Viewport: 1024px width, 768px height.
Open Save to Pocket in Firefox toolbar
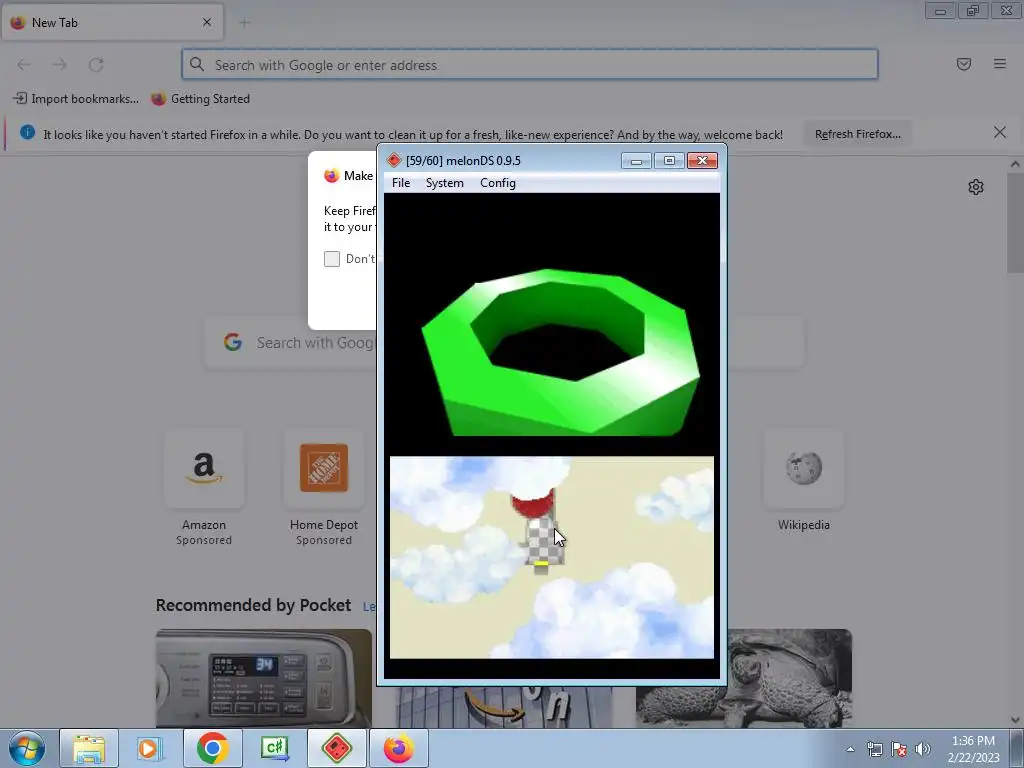coord(964,64)
